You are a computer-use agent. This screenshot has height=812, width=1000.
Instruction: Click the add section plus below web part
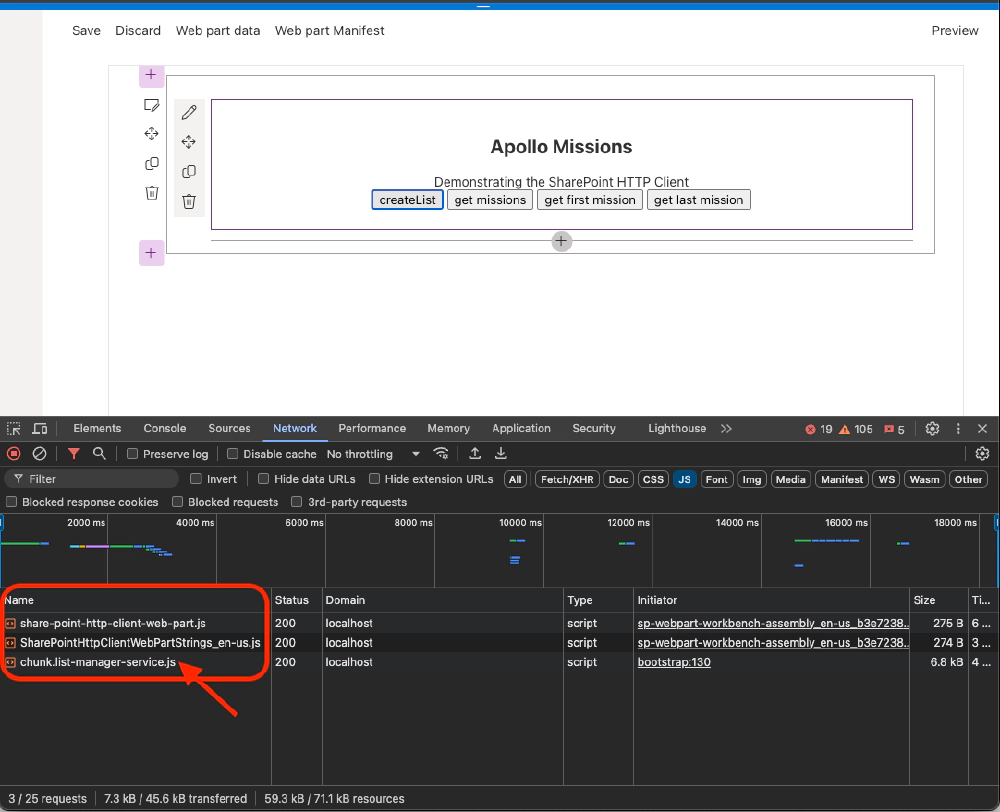(151, 253)
